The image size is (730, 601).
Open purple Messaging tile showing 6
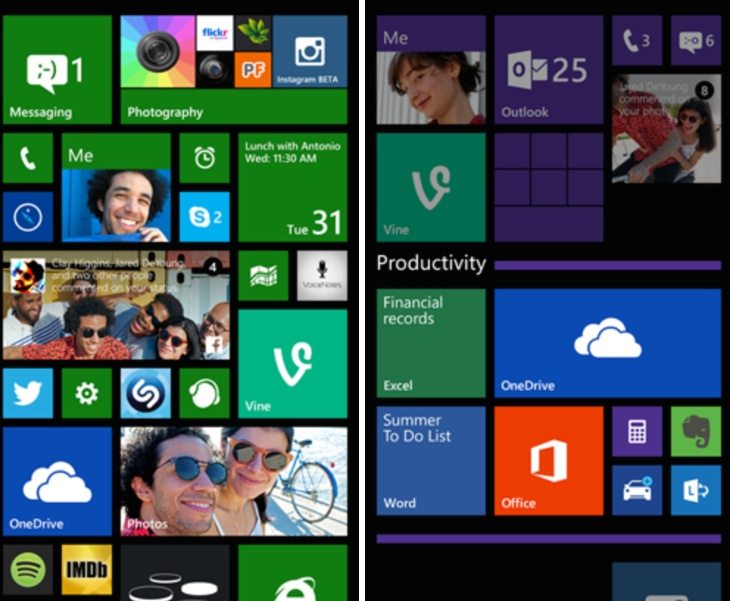coord(696,41)
